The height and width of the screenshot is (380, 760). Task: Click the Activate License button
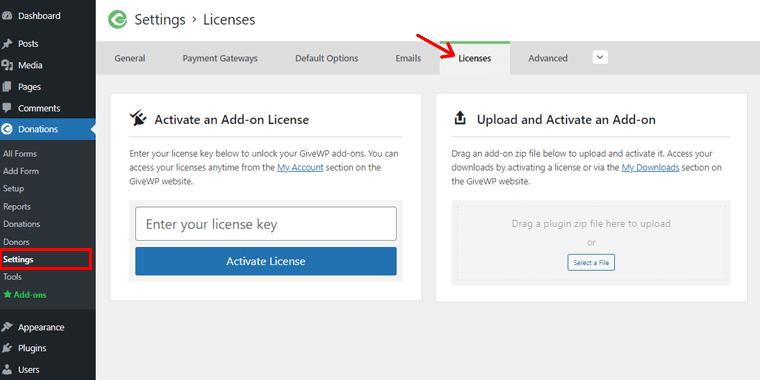point(266,261)
